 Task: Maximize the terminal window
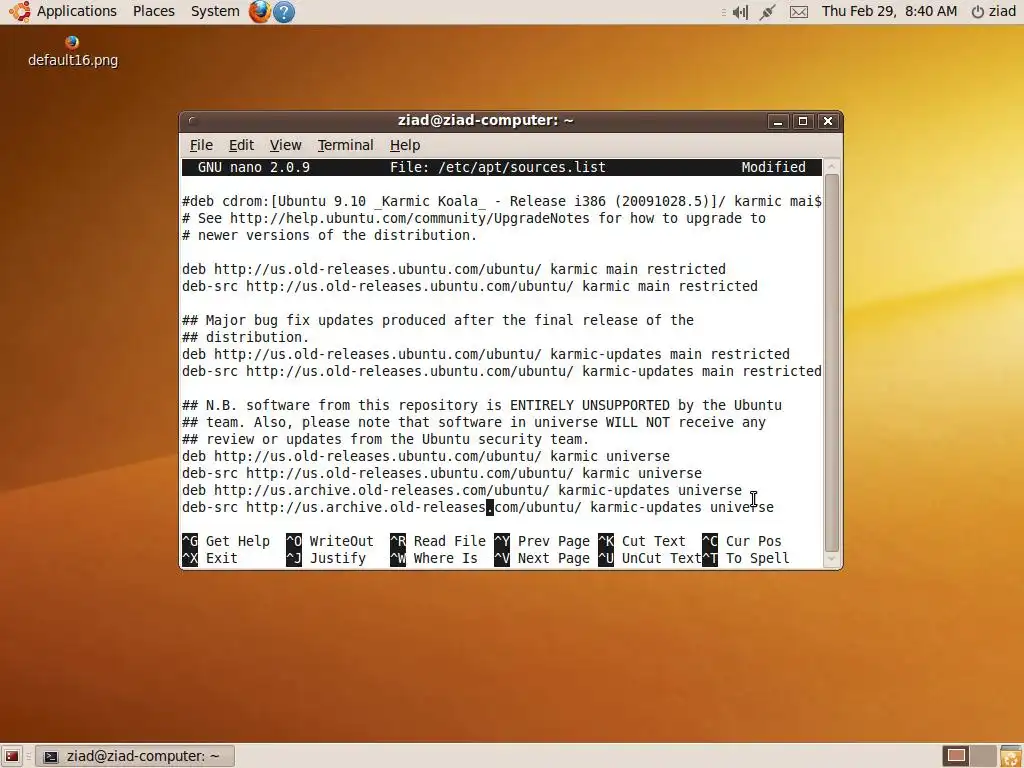click(x=803, y=121)
